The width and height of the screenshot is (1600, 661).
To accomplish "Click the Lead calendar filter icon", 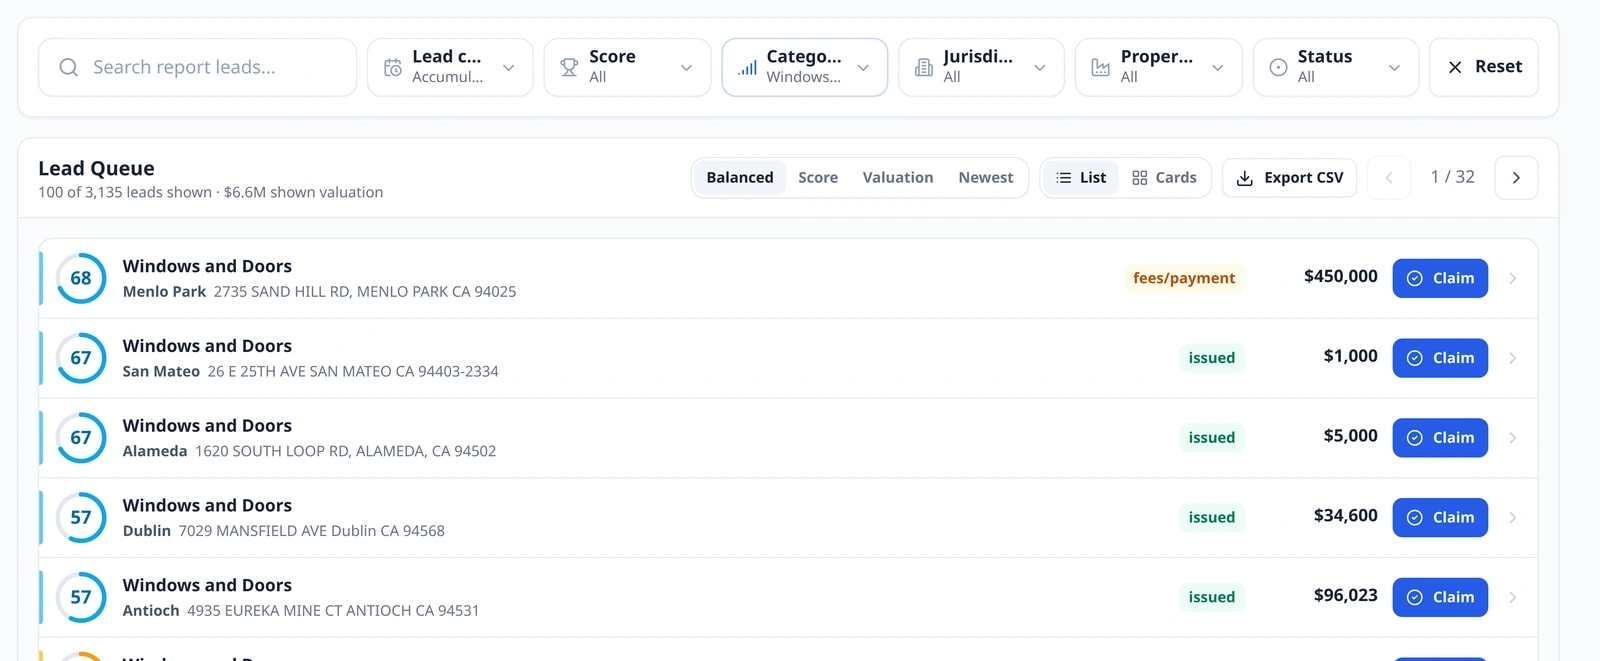I will click(x=393, y=67).
